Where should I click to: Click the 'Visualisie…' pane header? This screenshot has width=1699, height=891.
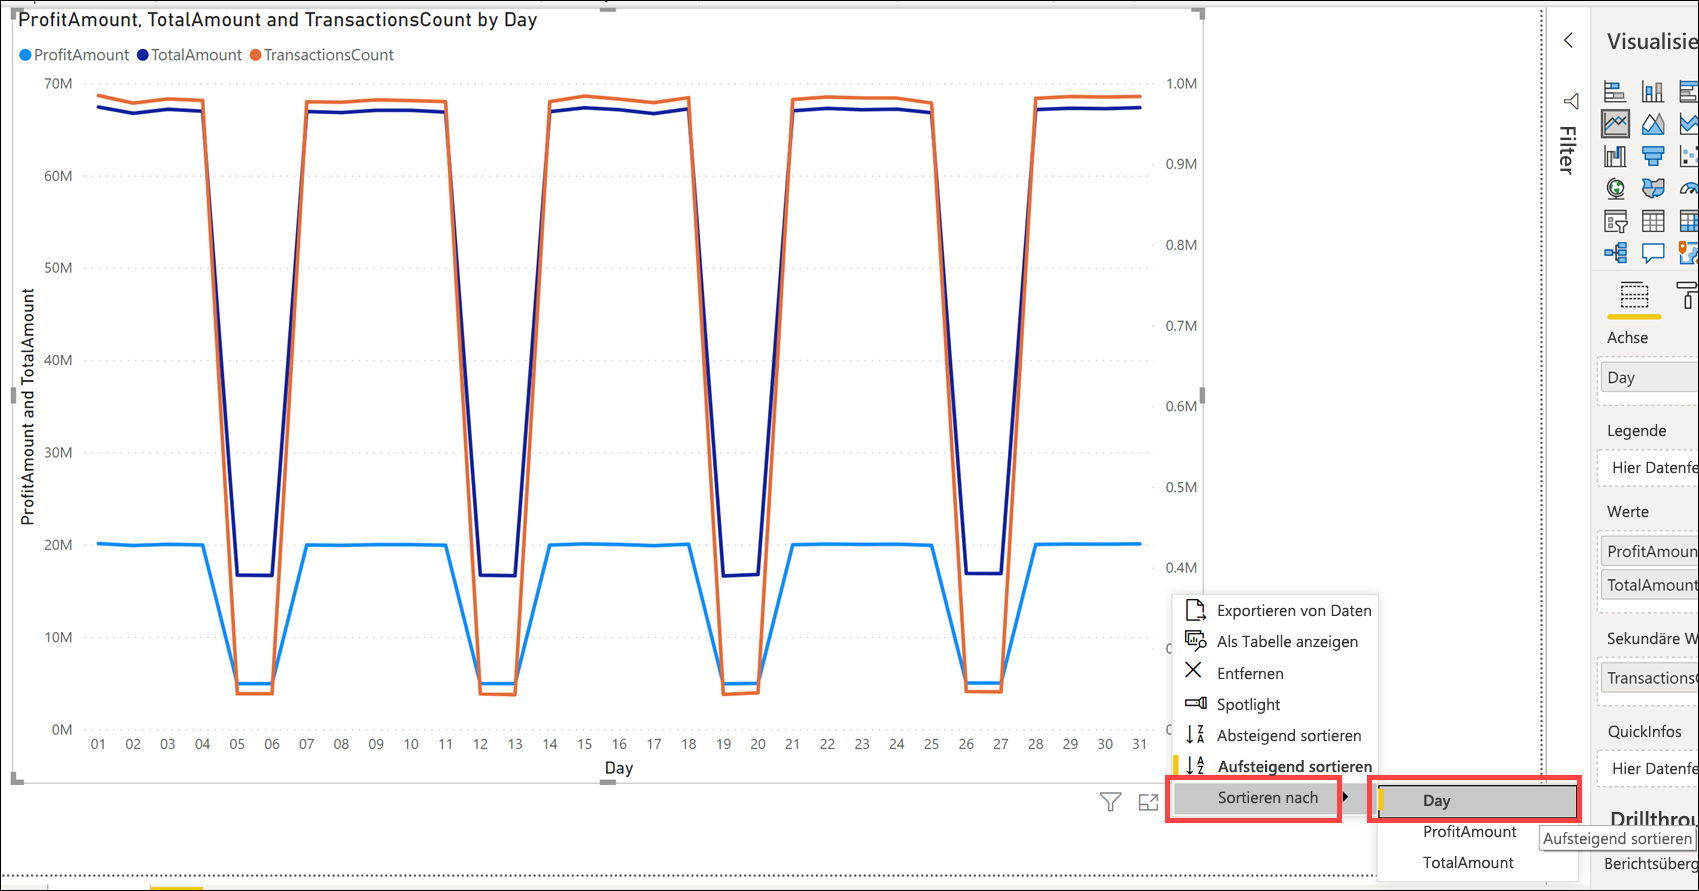click(x=1652, y=41)
